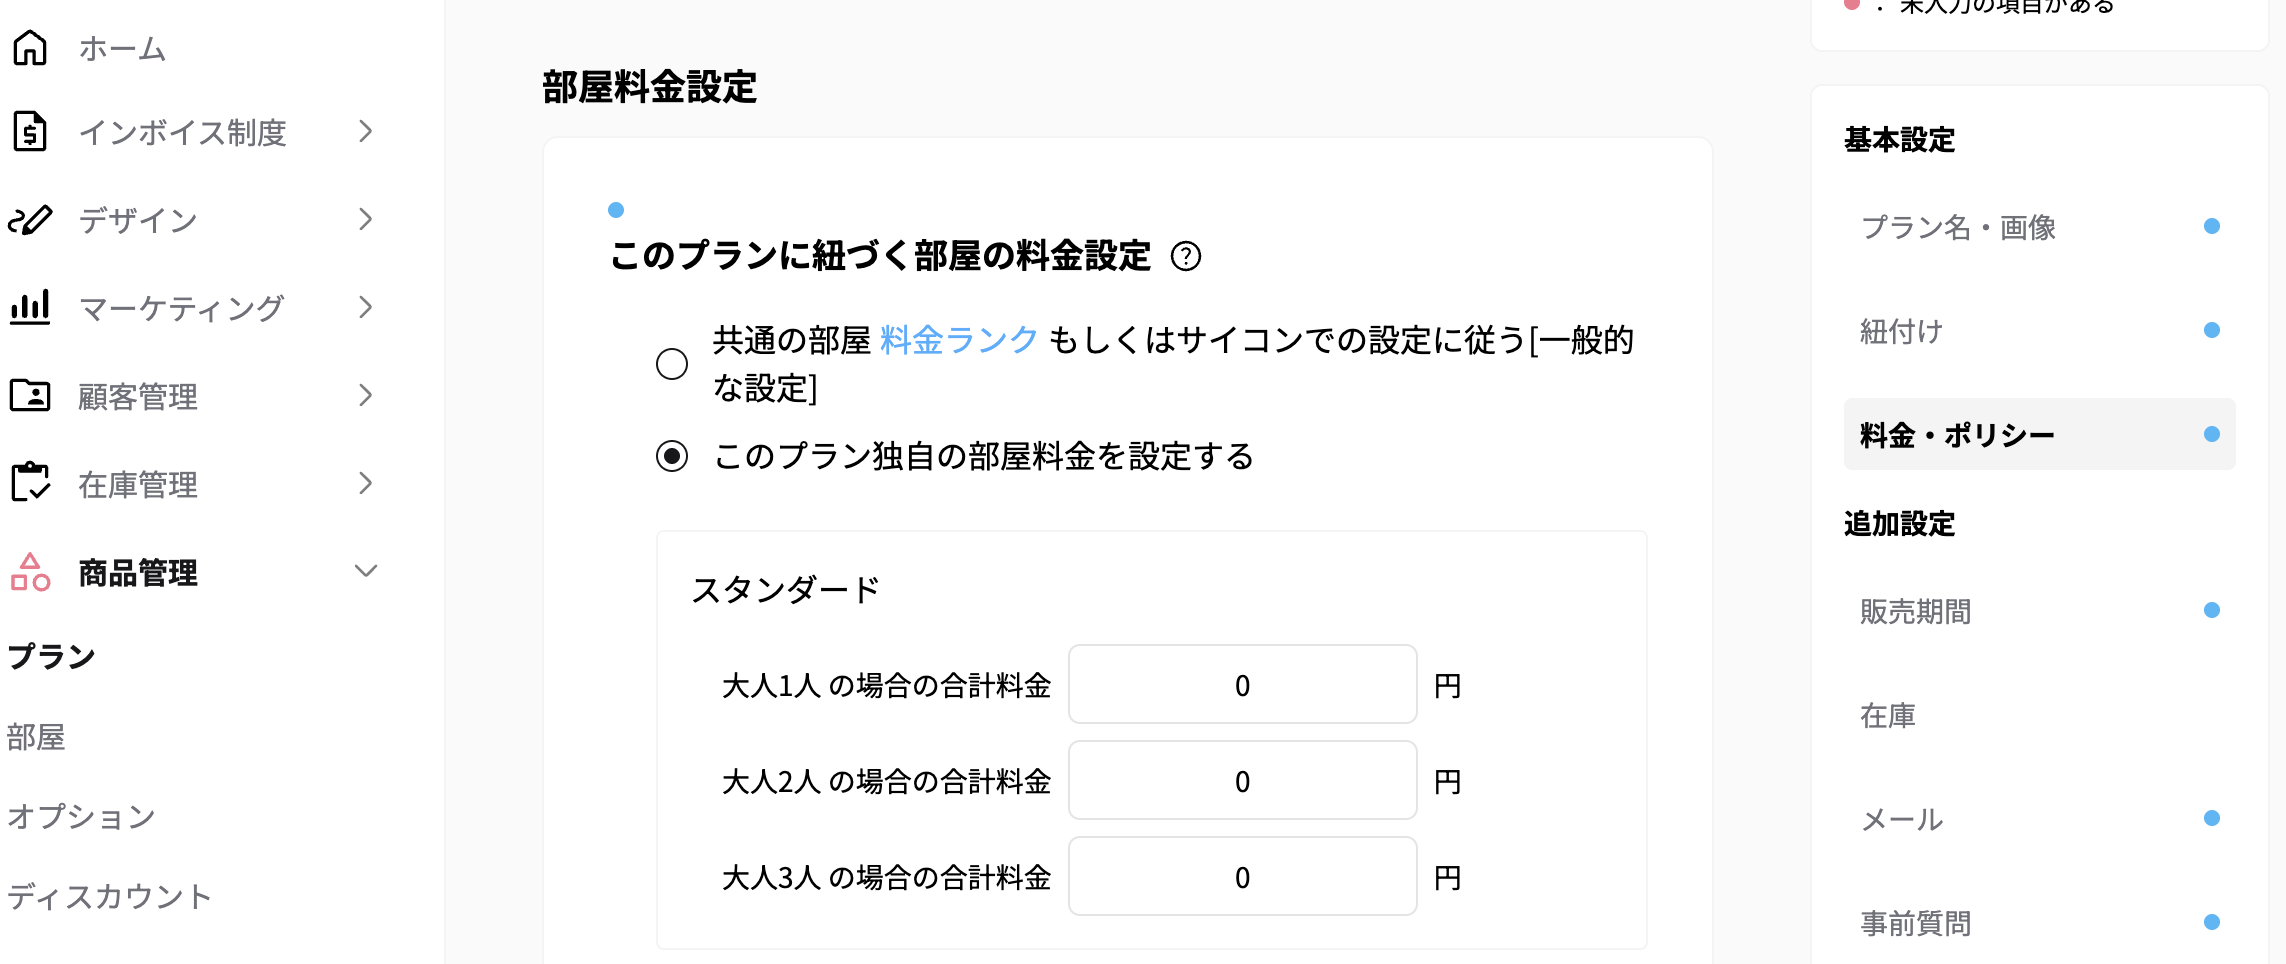Collapse the 商品管理 section chevron
This screenshot has width=2286, height=964.
tap(366, 571)
